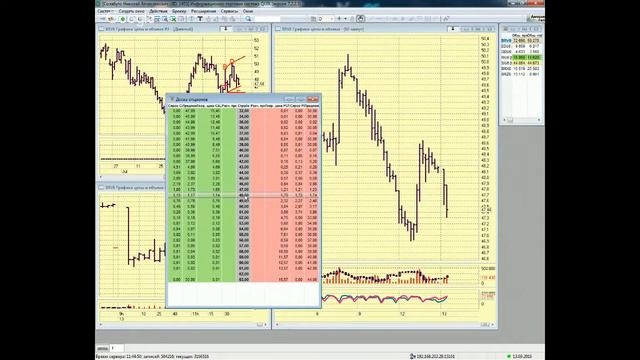The height and width of the screenshot is (360, 640).
Task: Open the Брокер menu
Action: pyautogui.click(x=179, y=11)
